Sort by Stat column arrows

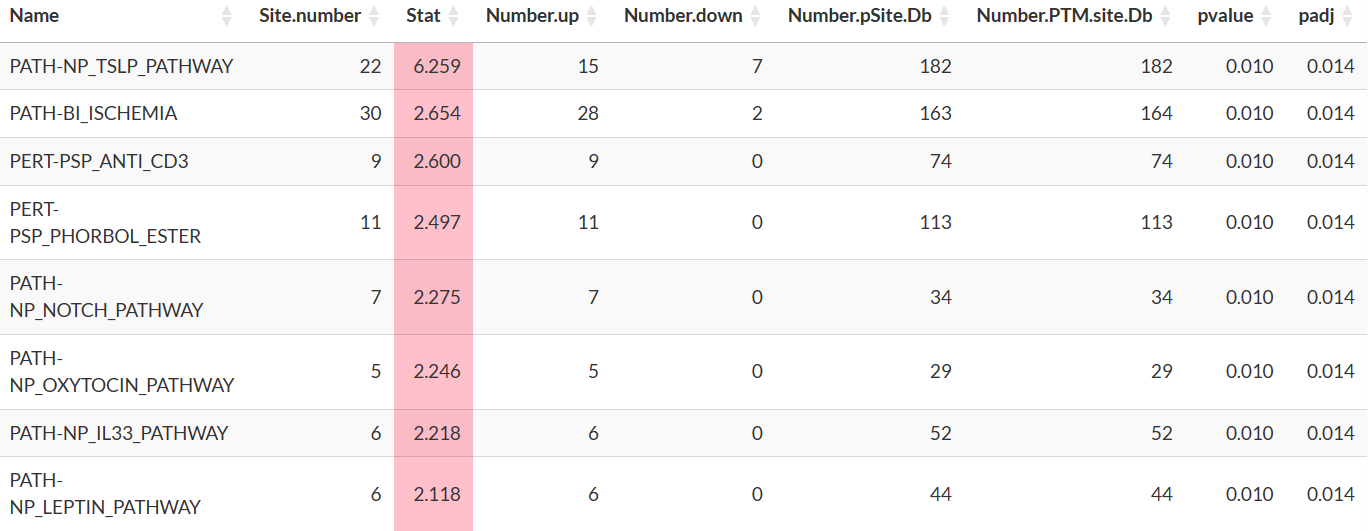click(x=453, y=16)
